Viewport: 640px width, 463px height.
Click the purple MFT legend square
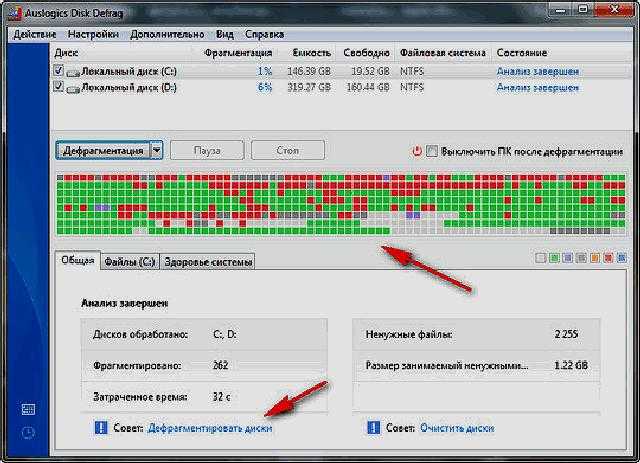click(x=567, y=258)
